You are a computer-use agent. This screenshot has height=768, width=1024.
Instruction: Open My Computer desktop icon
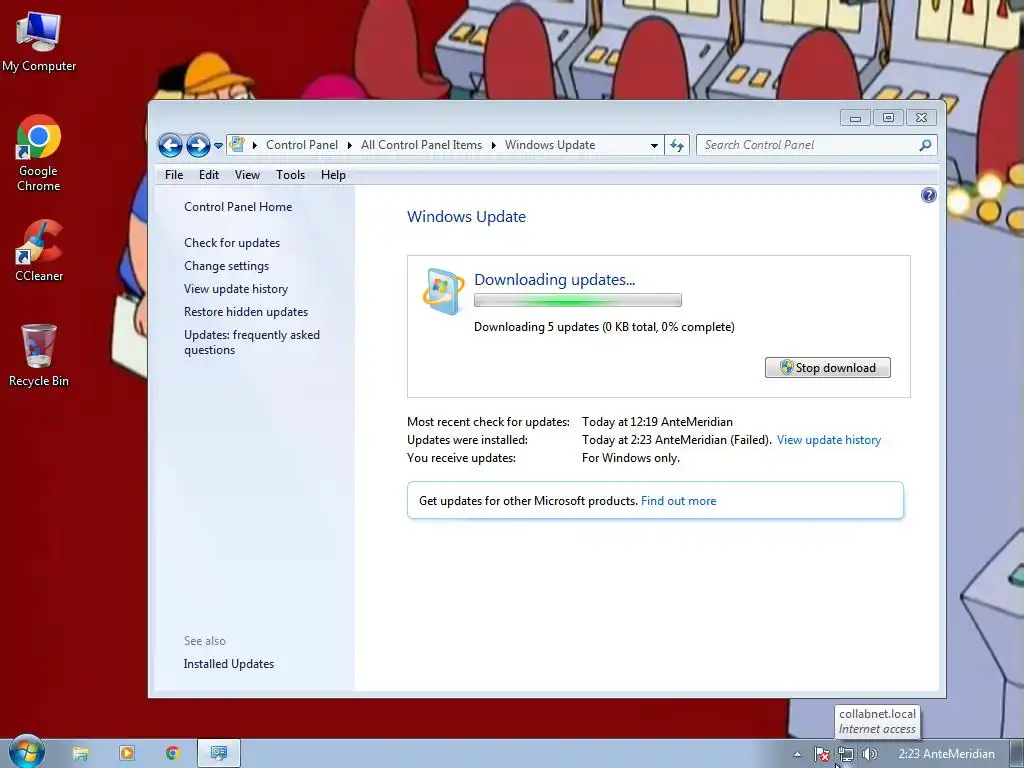pyautogui.click(x=39, y=42)
